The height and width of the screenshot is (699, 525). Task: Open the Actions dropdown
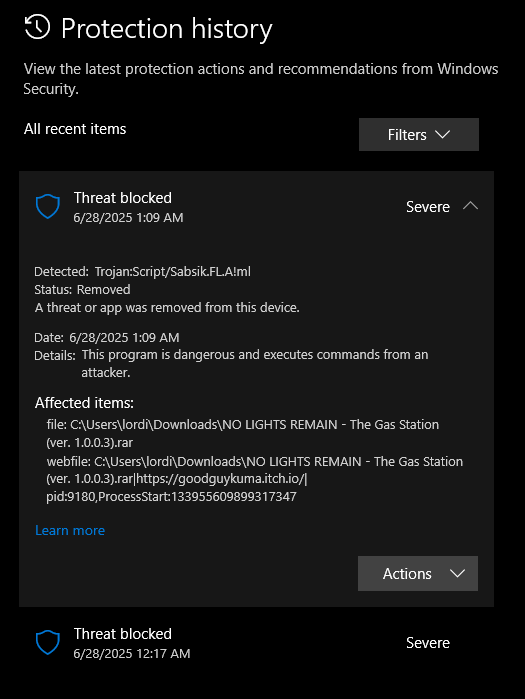(418, 573)
